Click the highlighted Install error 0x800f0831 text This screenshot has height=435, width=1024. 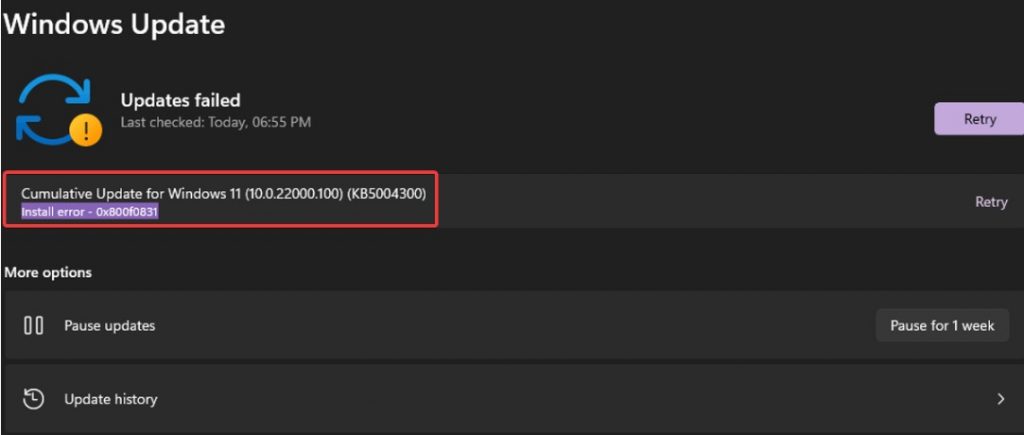(90, 212)
